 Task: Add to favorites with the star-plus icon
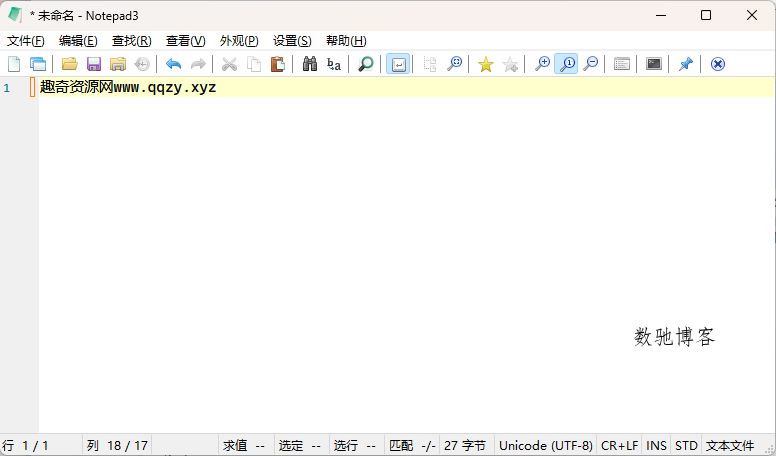510,64
